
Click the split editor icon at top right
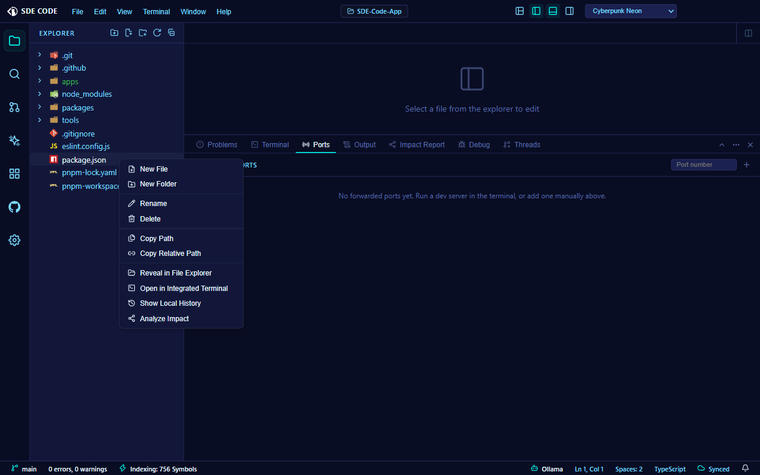pos(748,33)
